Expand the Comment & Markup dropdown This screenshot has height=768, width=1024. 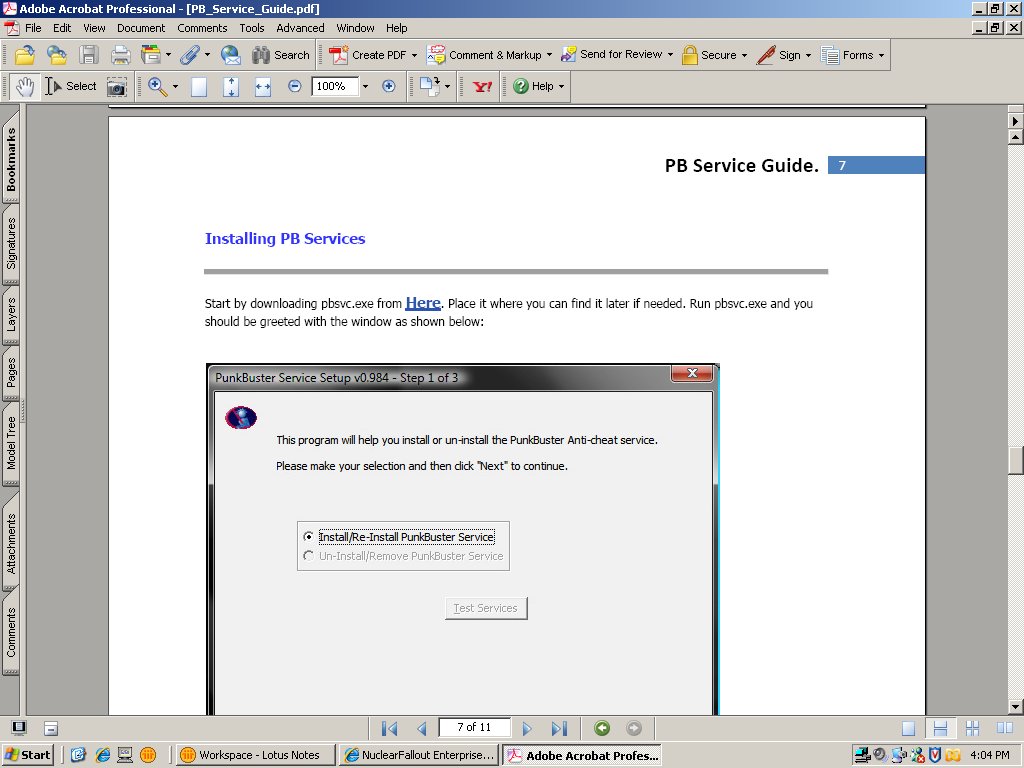point(549,55)
